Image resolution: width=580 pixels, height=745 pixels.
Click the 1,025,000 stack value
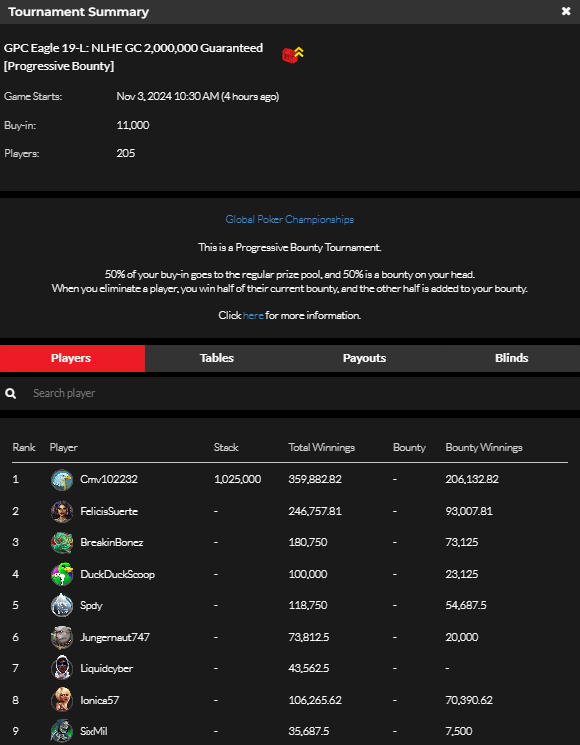238,479
